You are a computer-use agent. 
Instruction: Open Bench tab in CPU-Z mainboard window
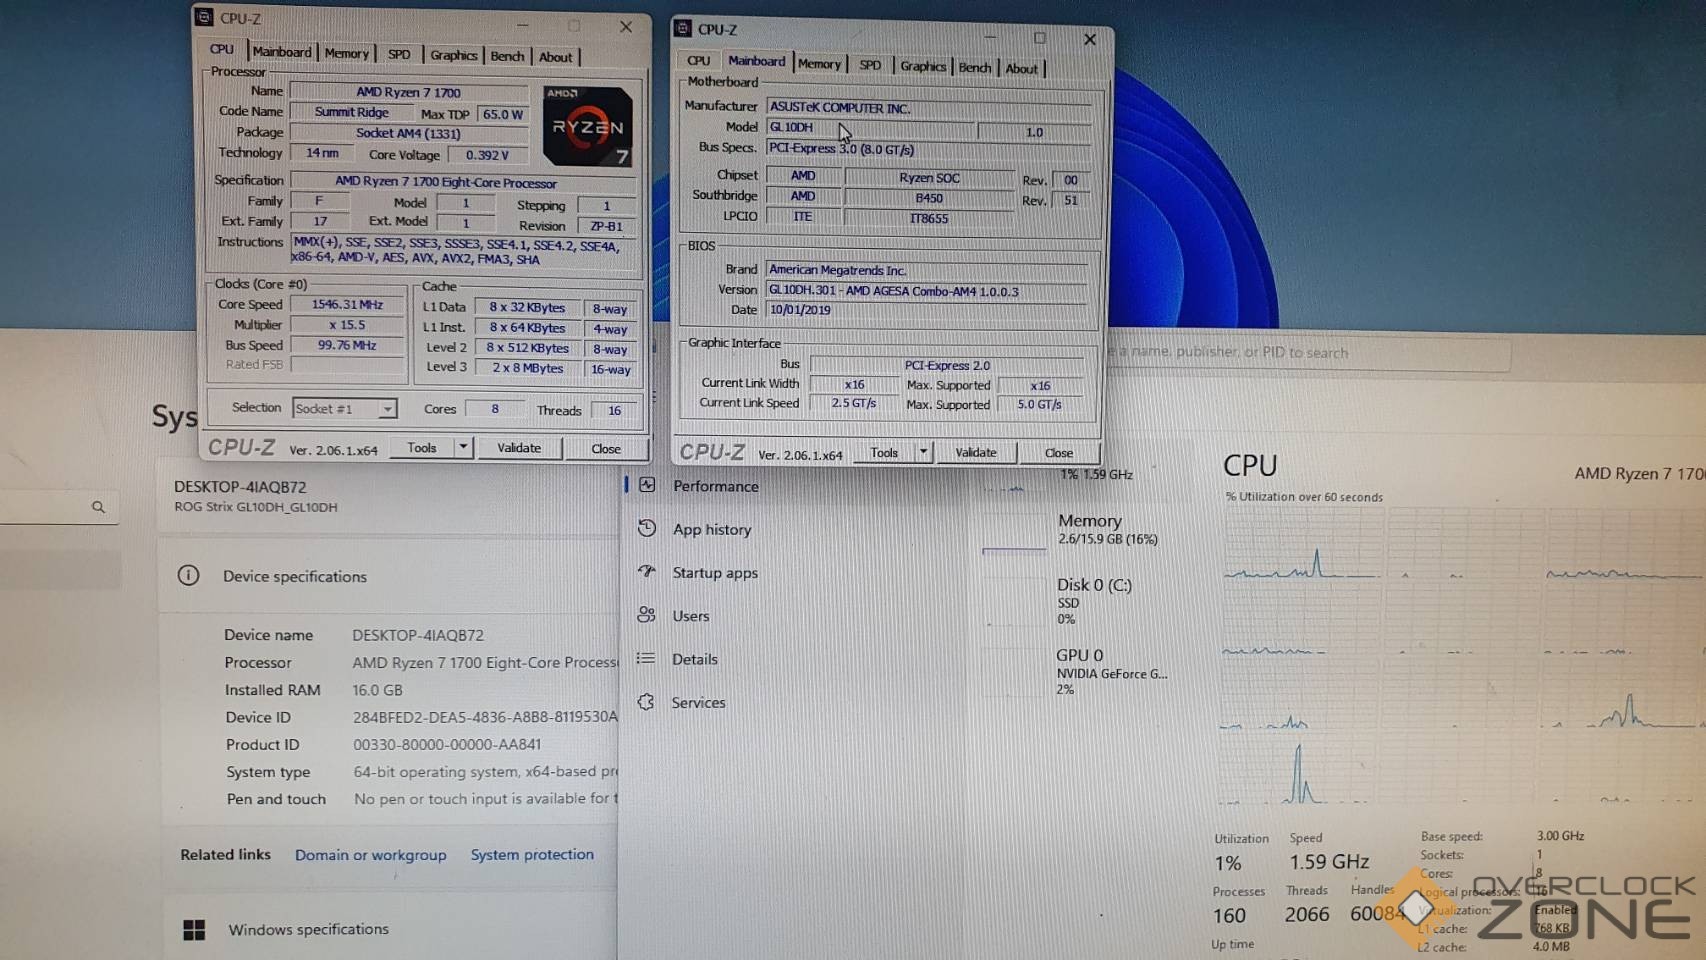point(975,67)
